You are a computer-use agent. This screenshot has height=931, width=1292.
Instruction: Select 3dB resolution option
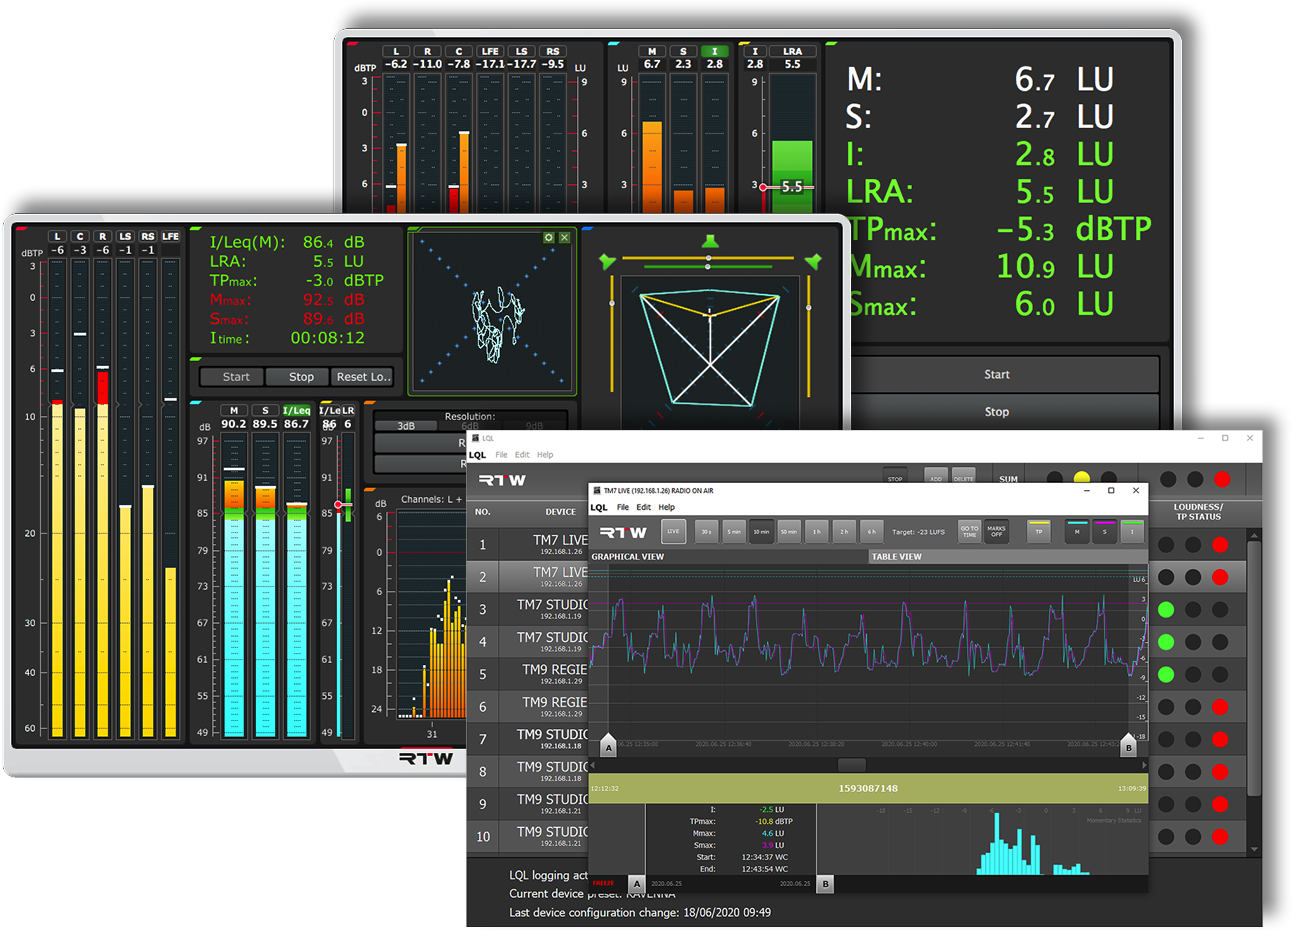406,426
